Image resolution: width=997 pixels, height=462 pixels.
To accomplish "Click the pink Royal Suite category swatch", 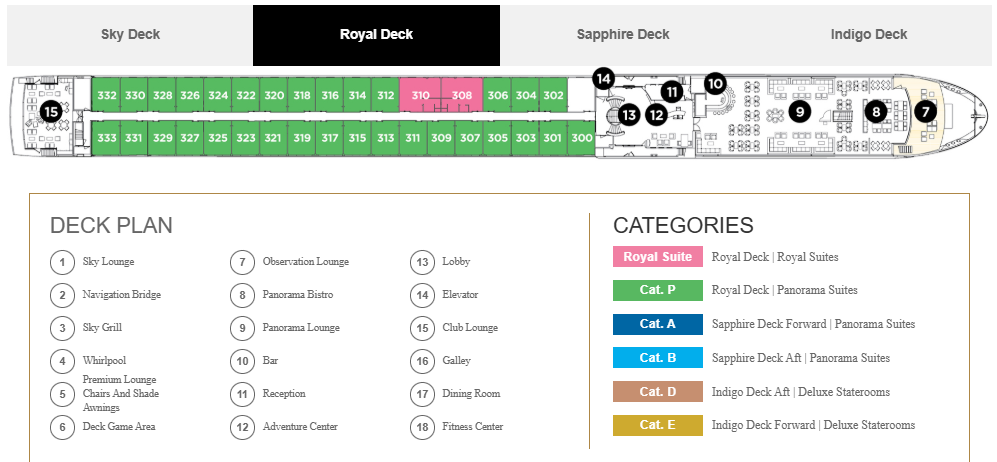I will [x=657, y=257].
